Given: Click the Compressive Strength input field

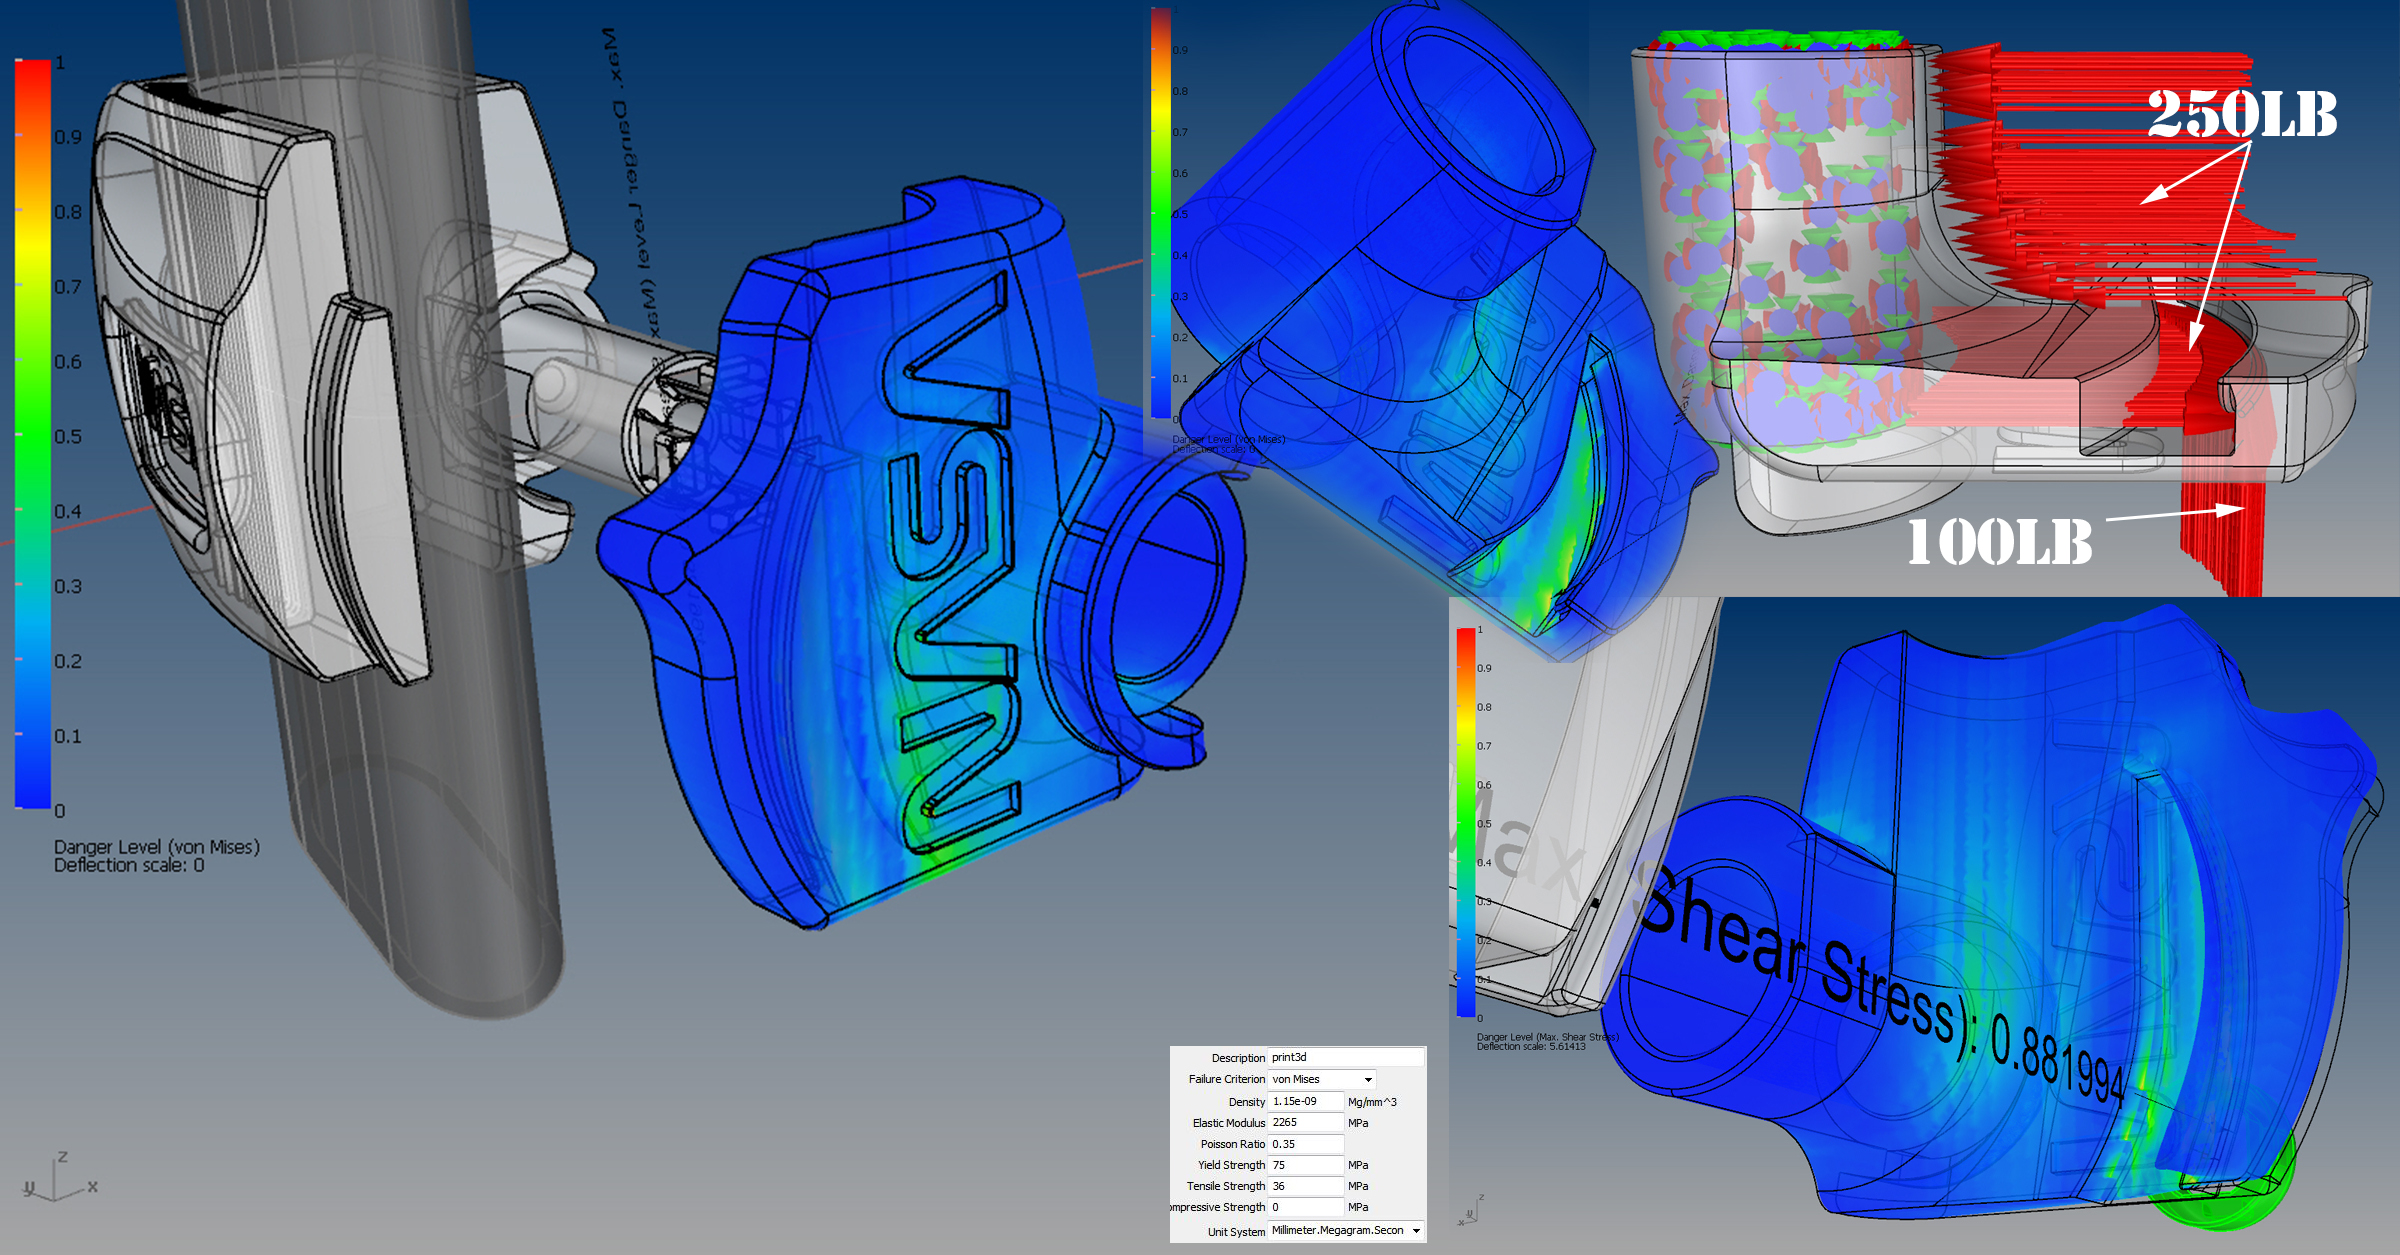Looking at the screenshot, I should coord(1305,1207).
